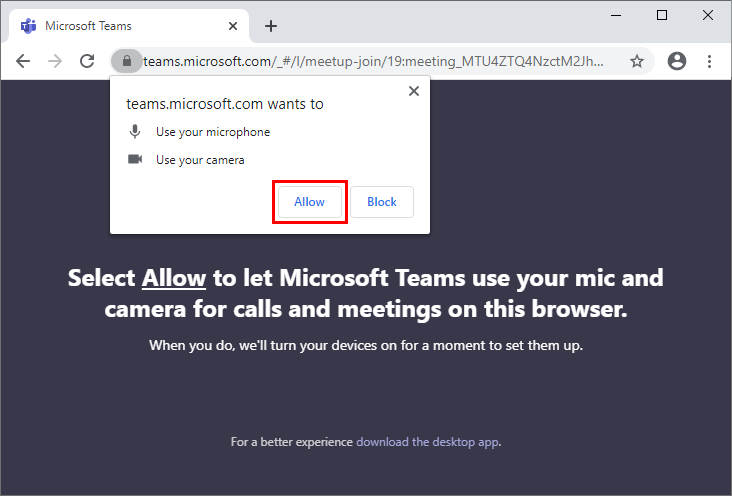Open a new tab with the plus button

[x=271, y=26]
